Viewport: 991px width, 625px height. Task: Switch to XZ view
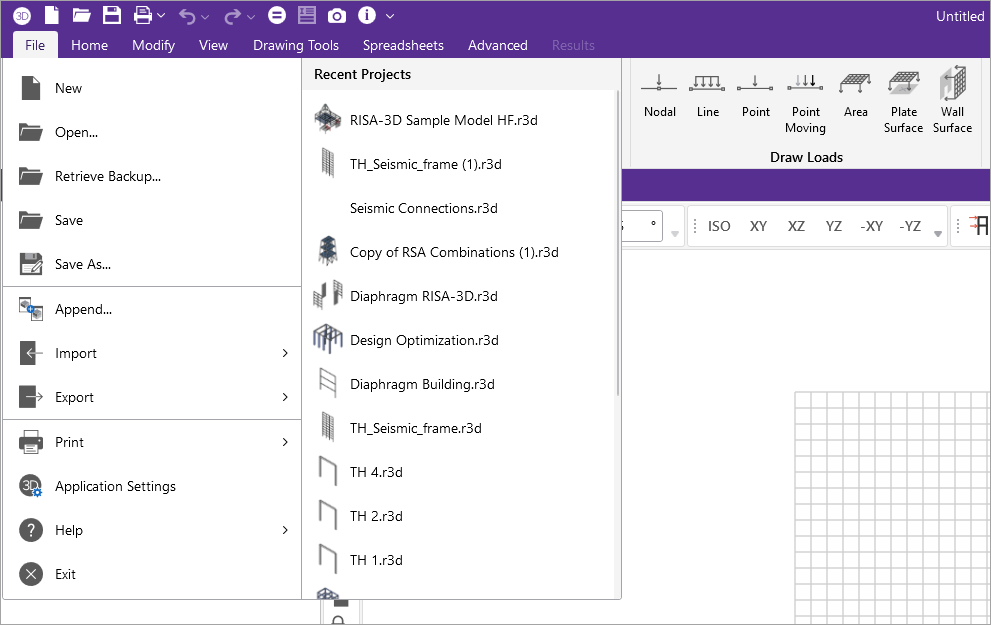(x=796, y=226)
